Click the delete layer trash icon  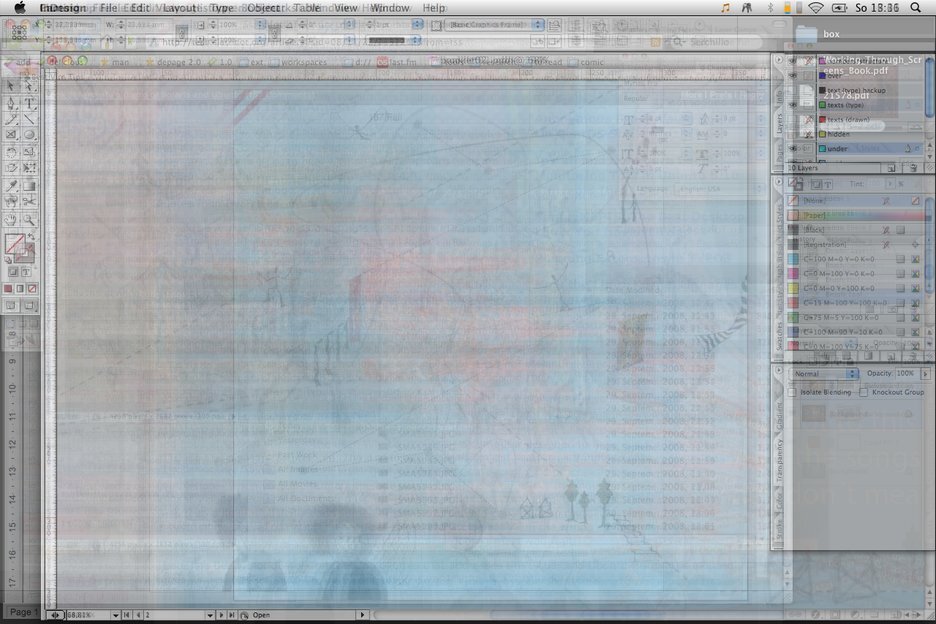[913, 168]
